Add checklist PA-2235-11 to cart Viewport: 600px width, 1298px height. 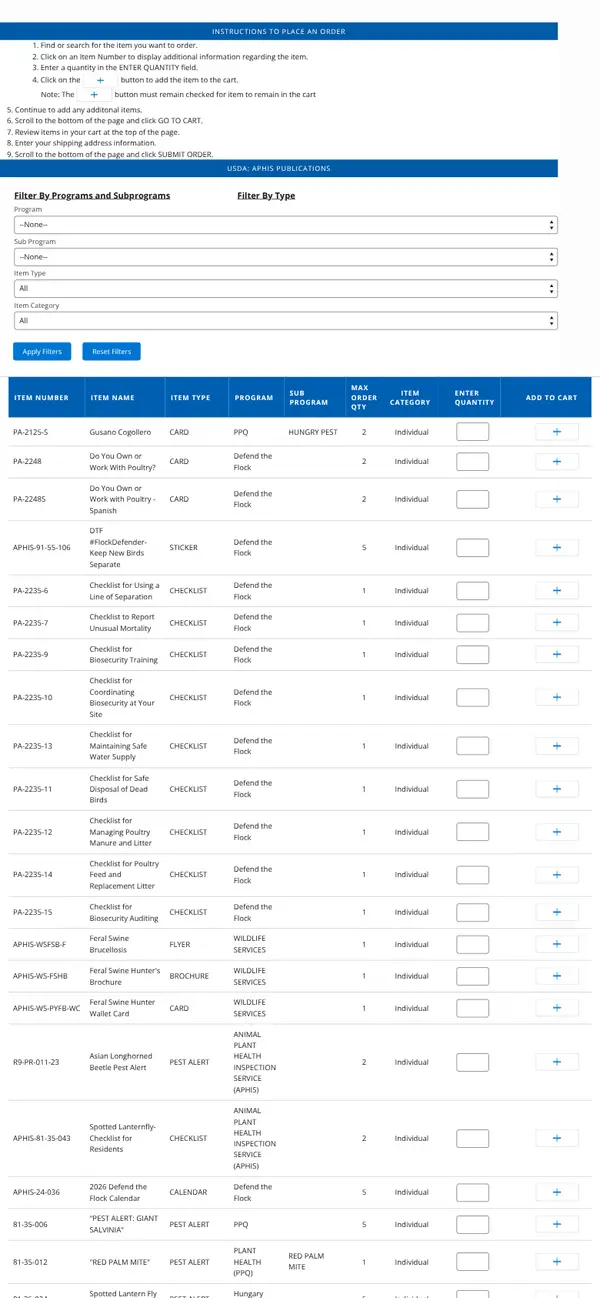click(557, 789)
